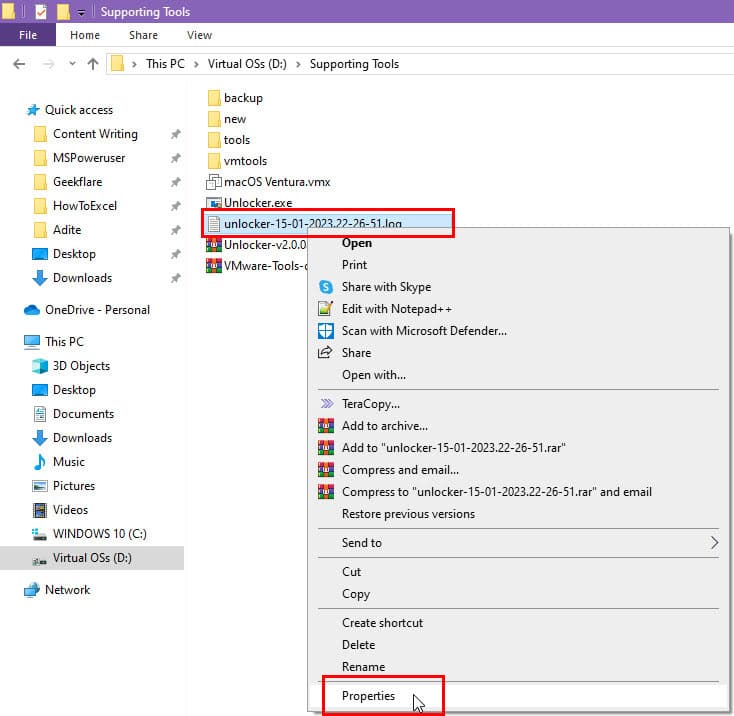The height and width of the screenshot is (716, 734).
Task: Open the recent locations dropdown arrow
Action: (72, 64)
